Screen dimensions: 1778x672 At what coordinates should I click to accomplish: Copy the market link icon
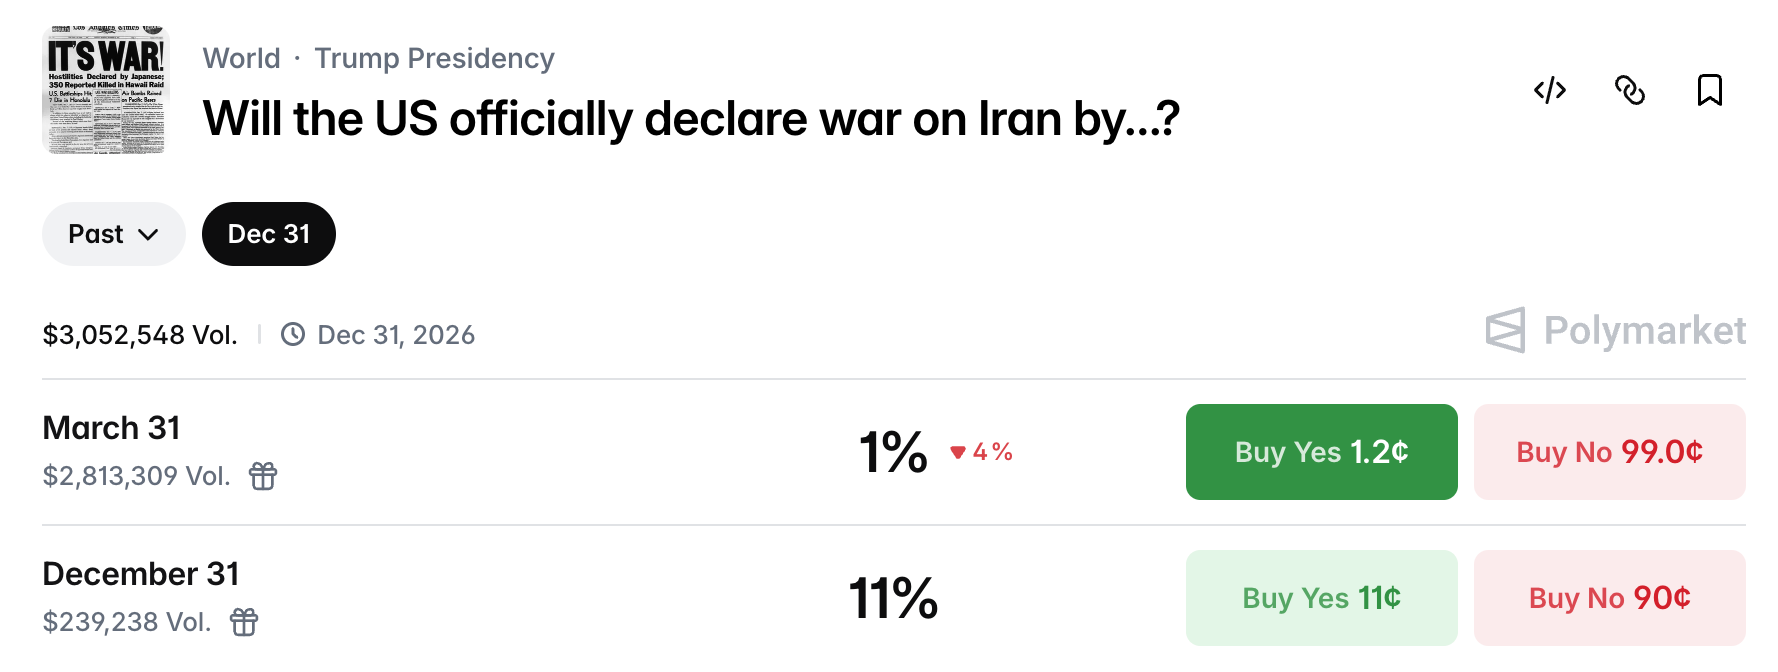tap(1629, 91)
